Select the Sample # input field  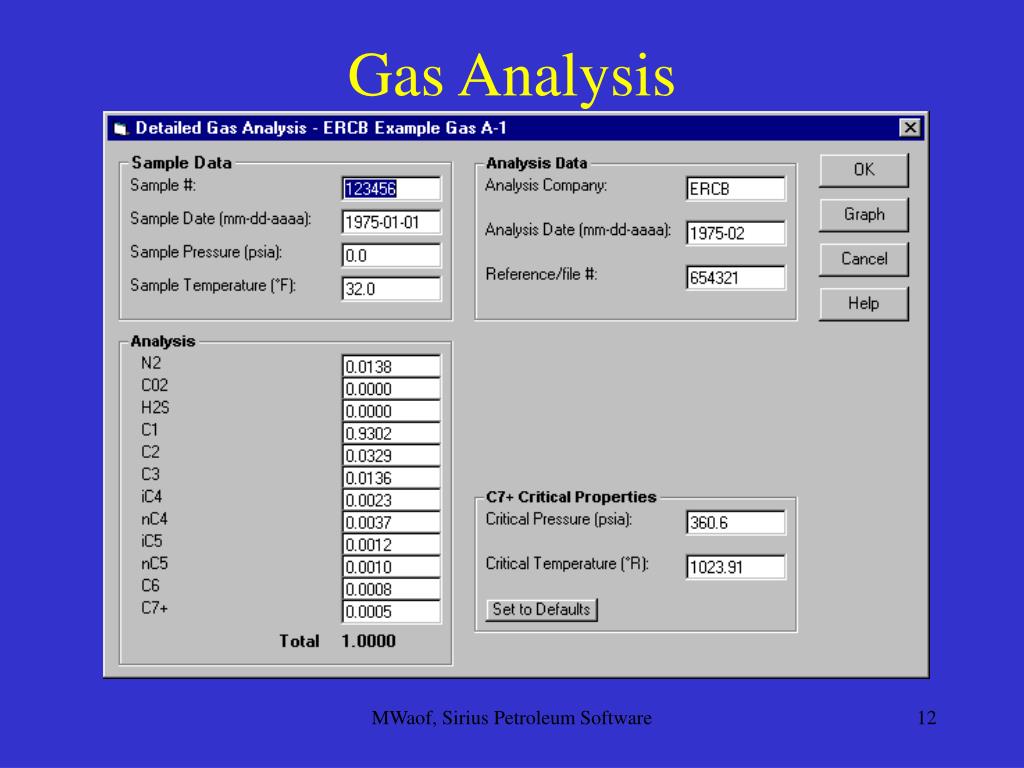(x=391, y=189)
